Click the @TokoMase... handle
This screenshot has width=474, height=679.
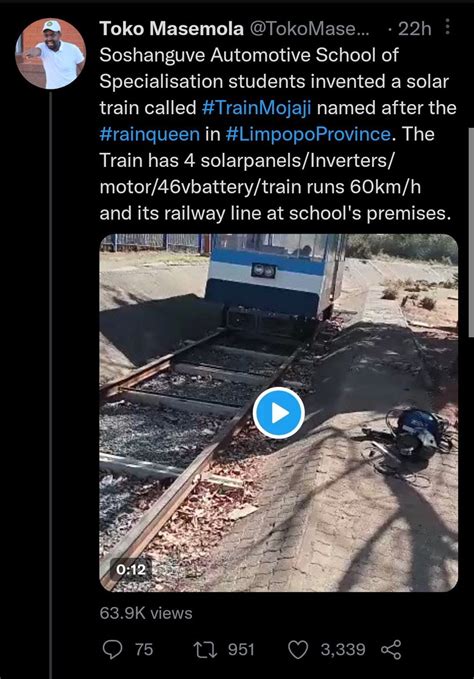[310, 29]
